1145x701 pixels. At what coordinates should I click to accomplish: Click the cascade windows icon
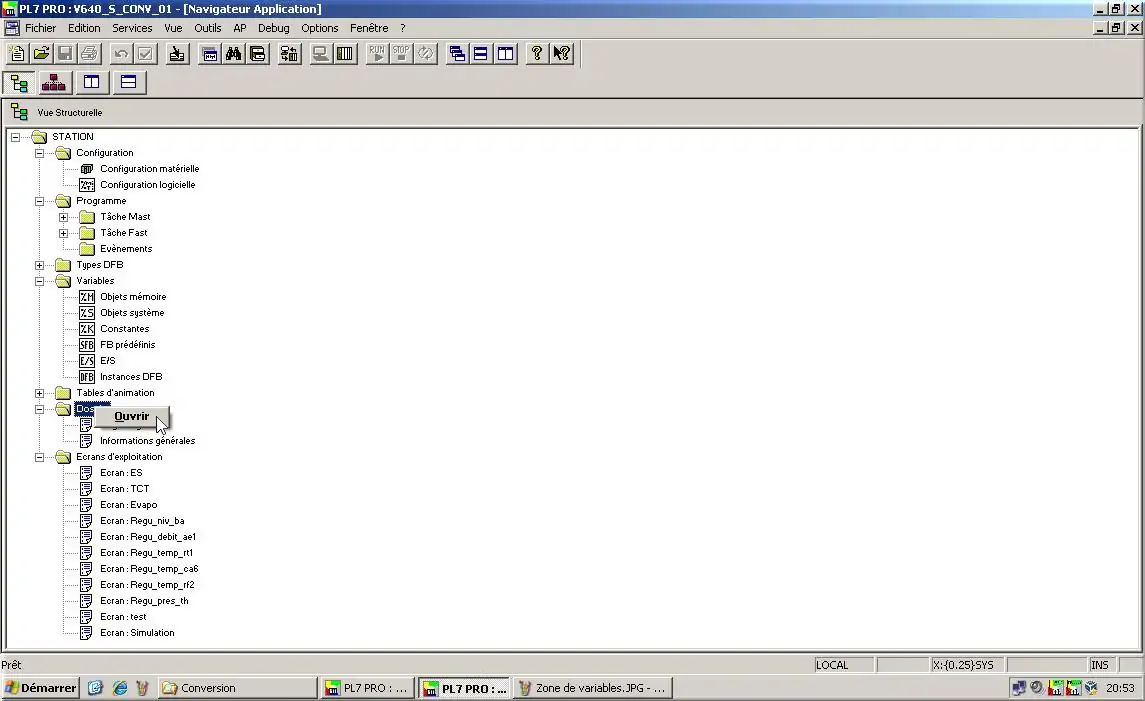click(x=457, y=53)
